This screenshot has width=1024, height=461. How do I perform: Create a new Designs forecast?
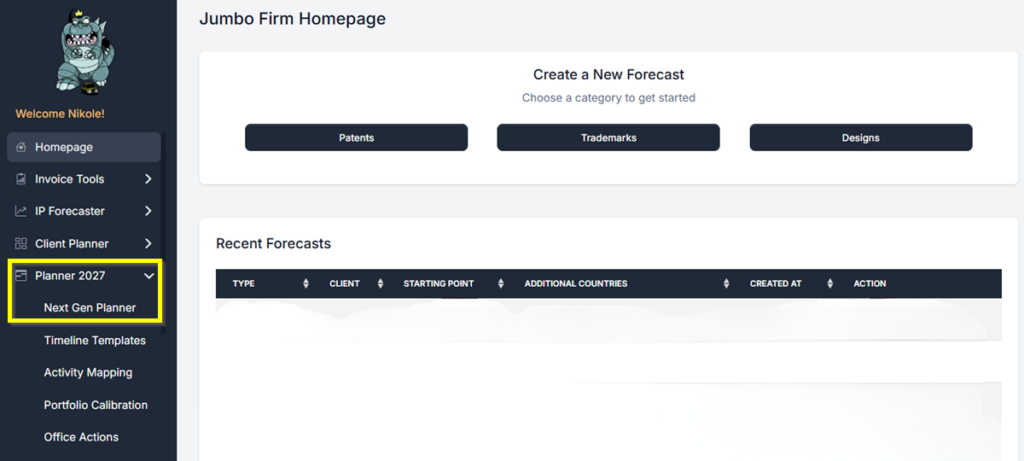(861, 138)
